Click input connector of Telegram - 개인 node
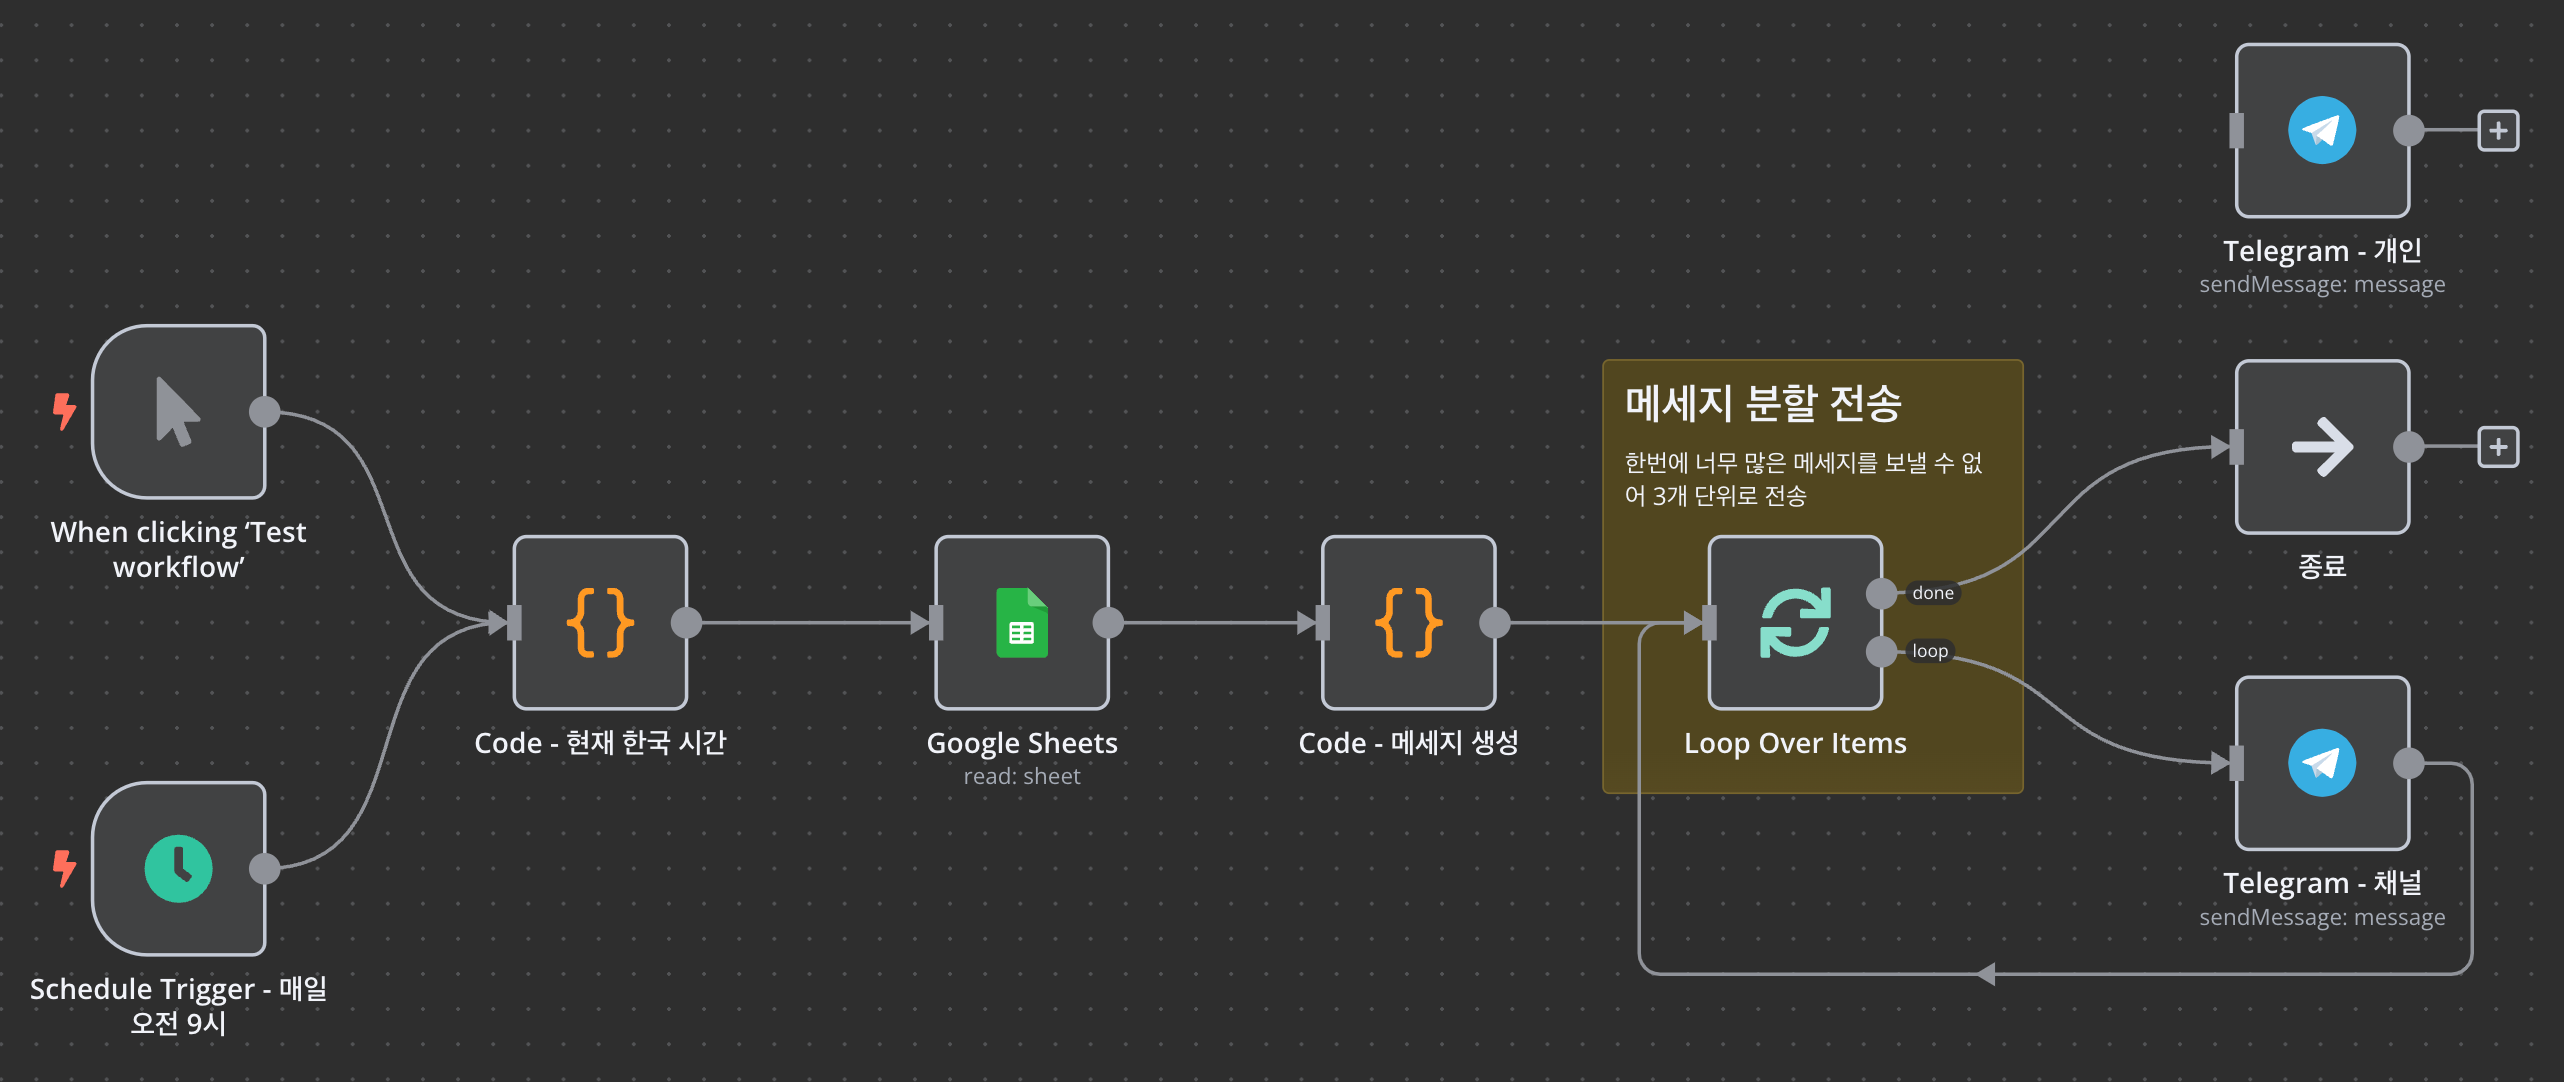 tap(2237, 130)
